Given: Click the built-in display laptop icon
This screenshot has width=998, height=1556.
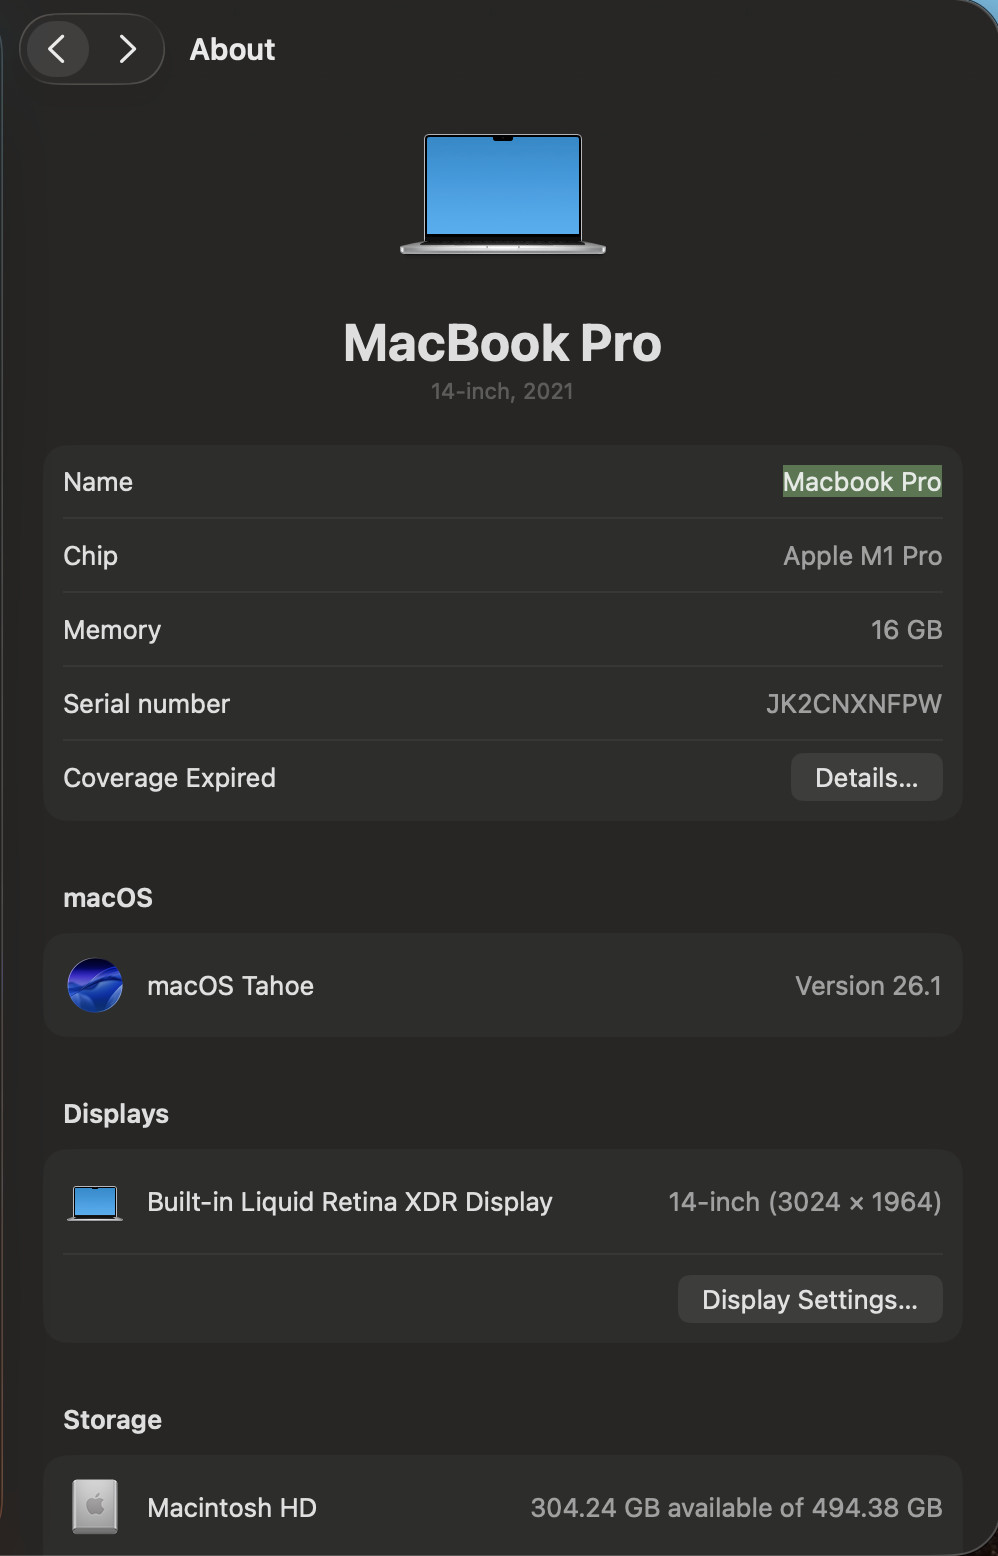Looking at the screenshot, I should (x=95, y=1202).
